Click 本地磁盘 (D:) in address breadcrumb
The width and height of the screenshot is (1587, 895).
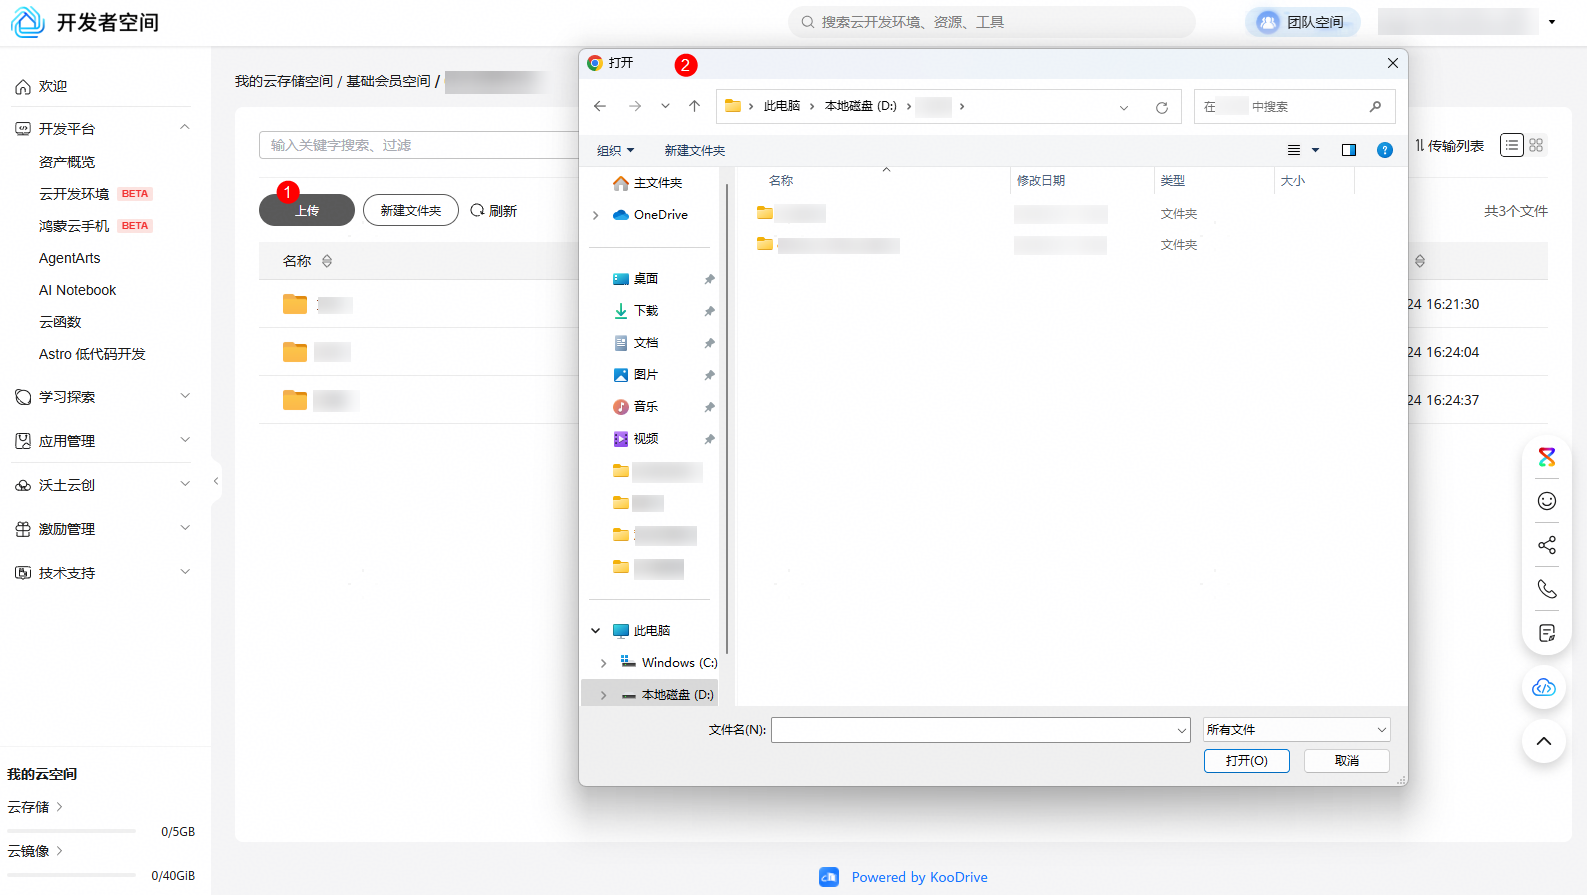tap(861, 106)
